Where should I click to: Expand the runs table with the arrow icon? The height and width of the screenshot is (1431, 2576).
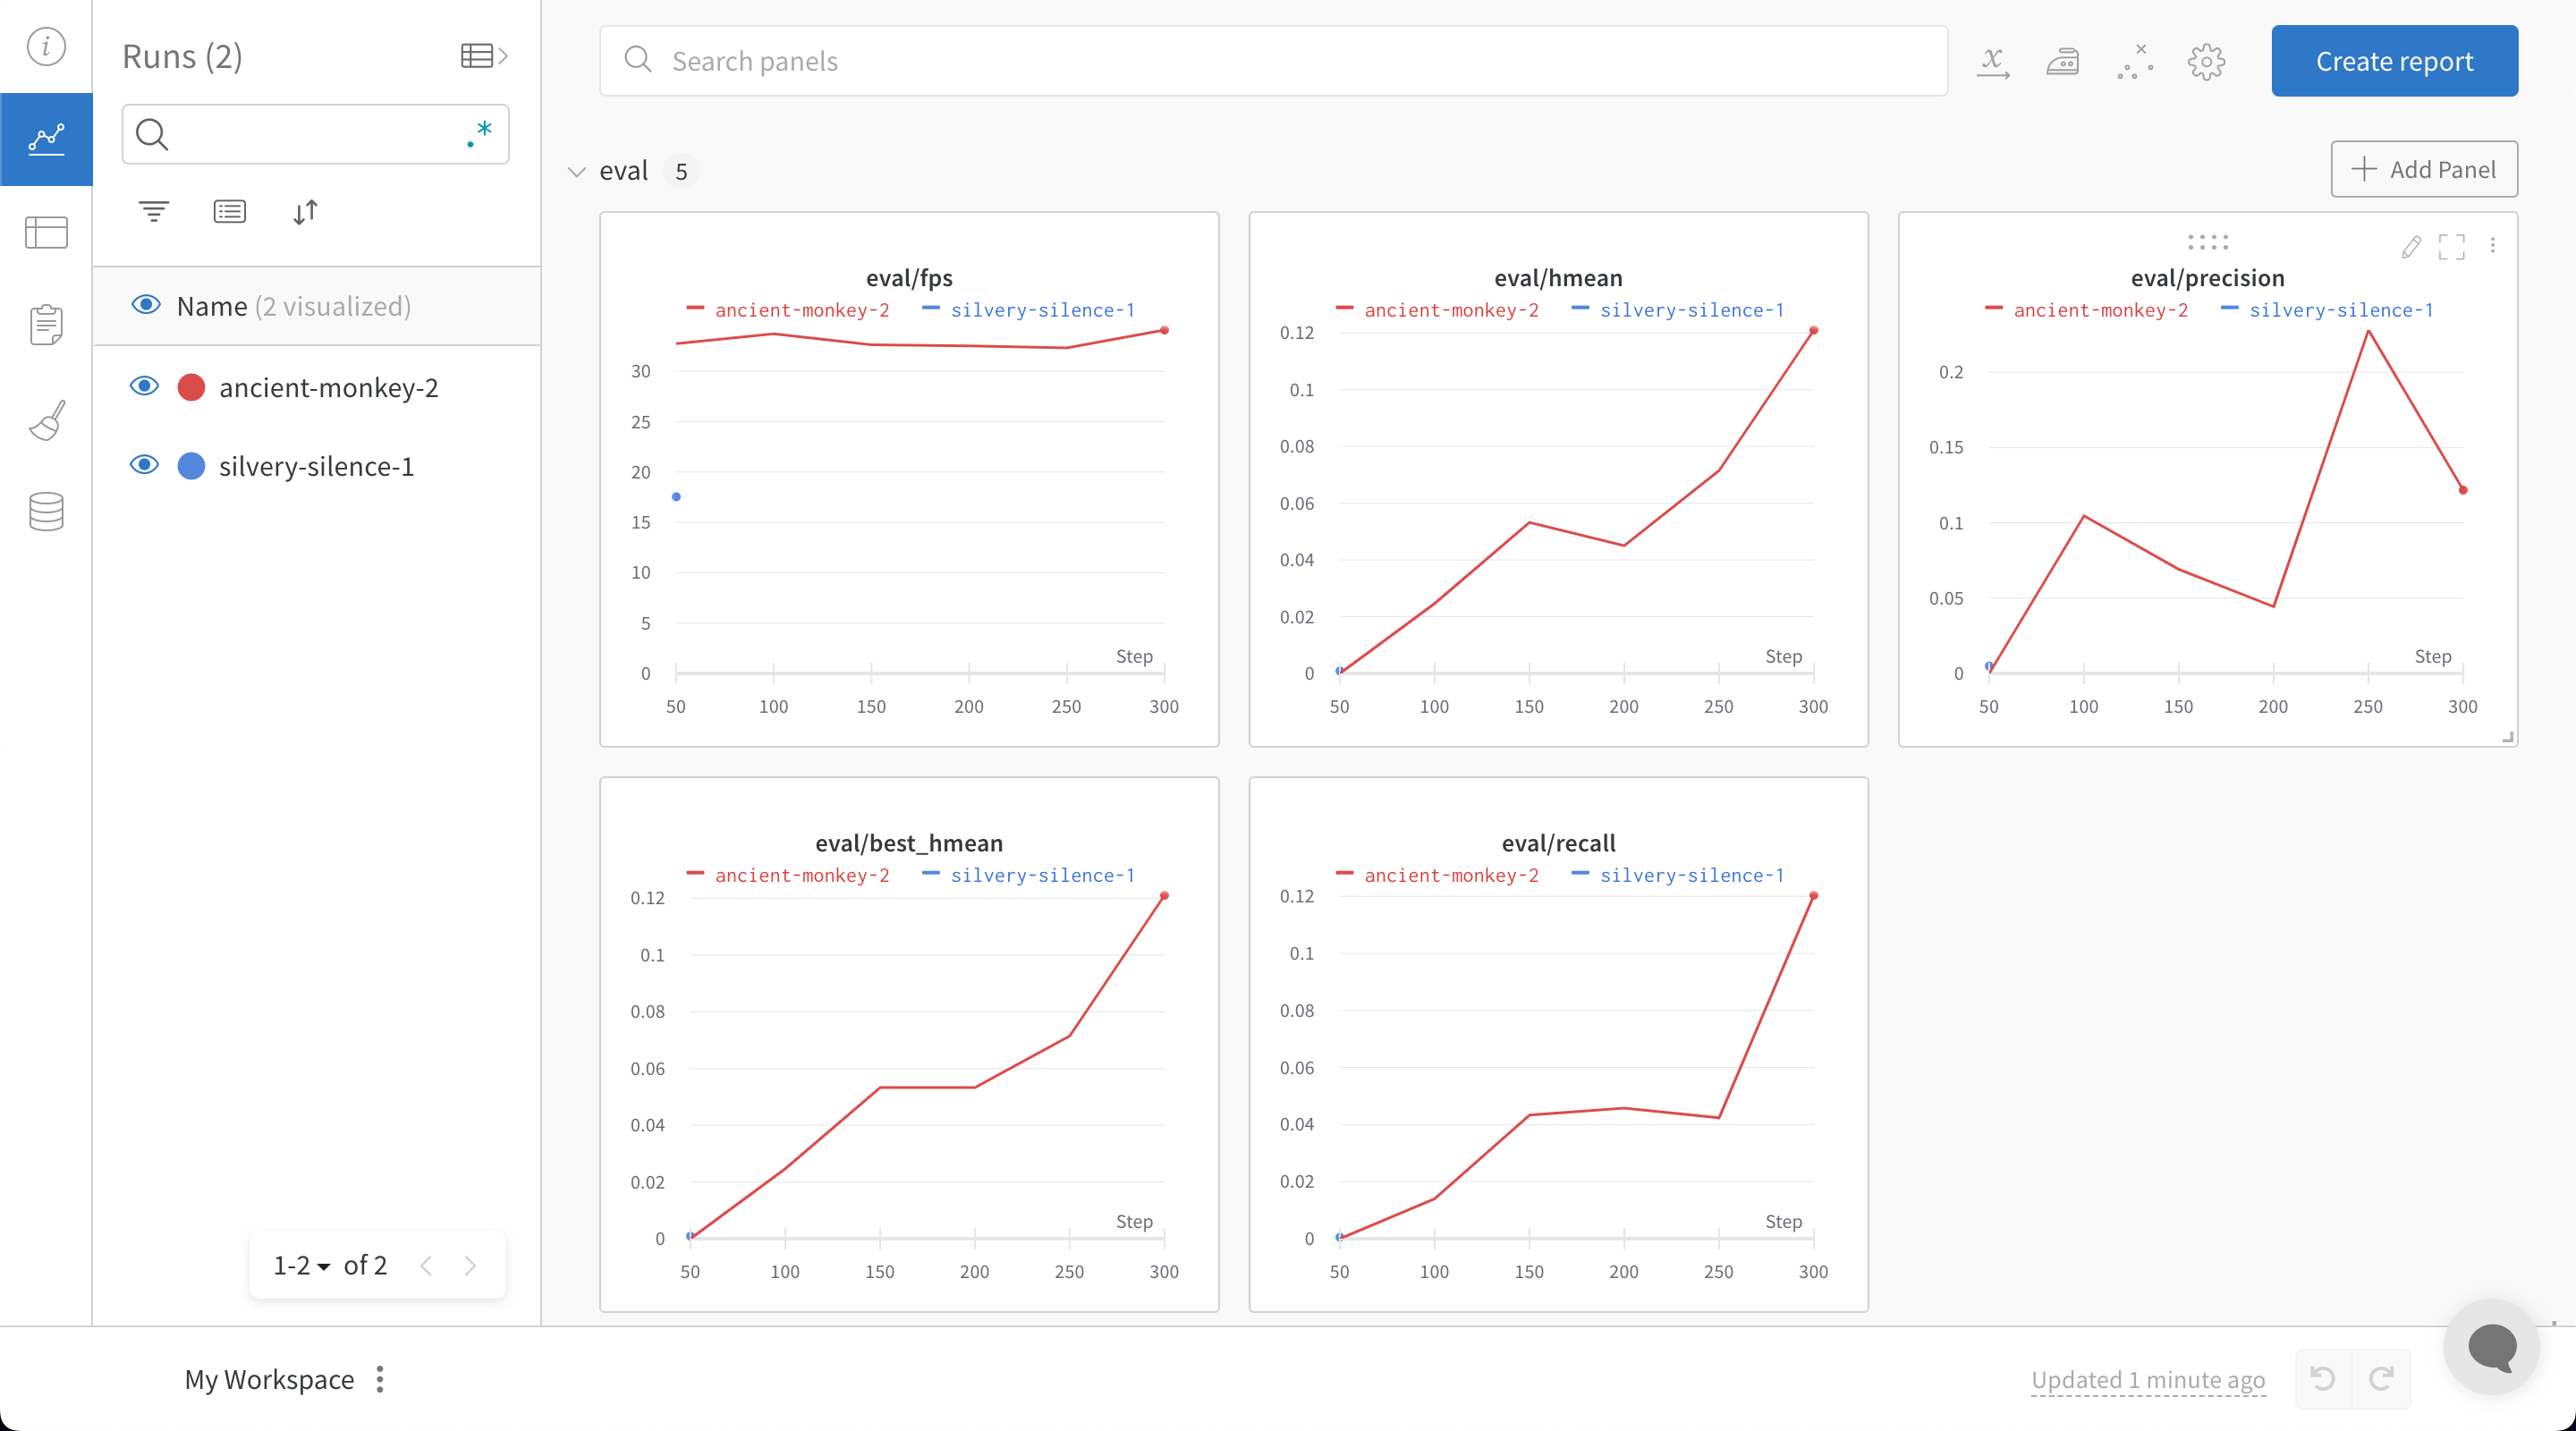(x=484, y=55)
